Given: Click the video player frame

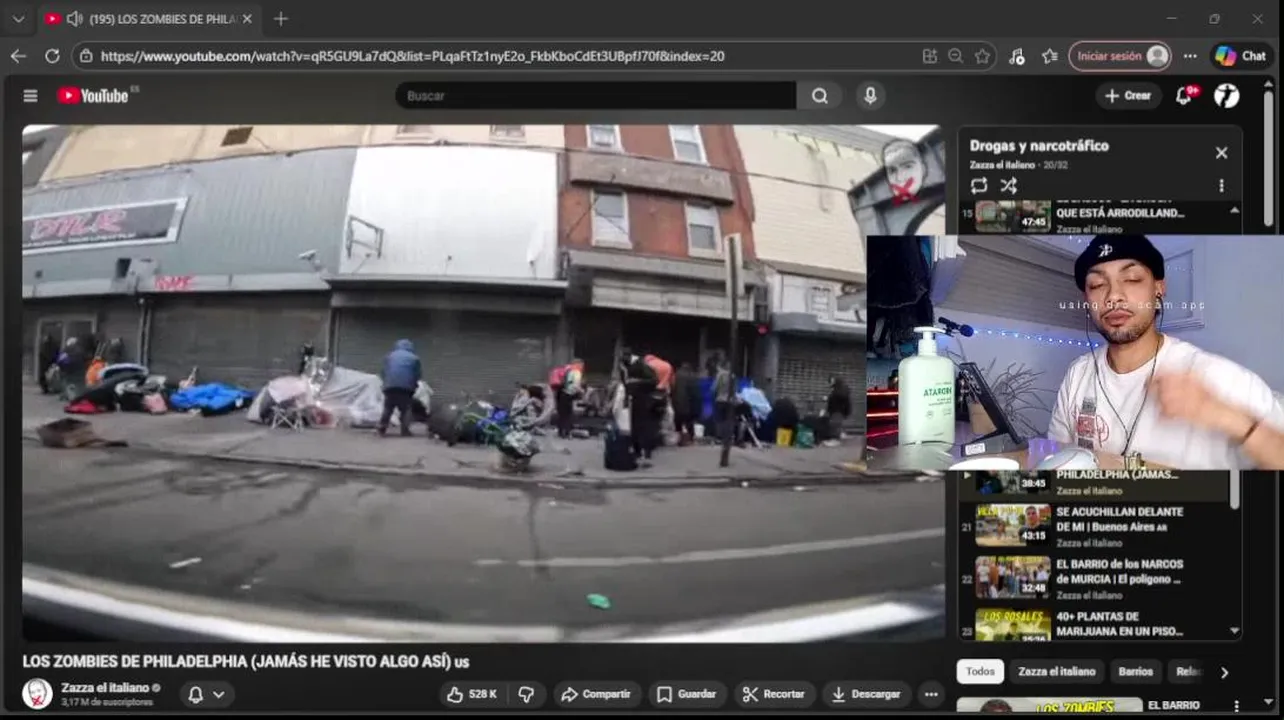Looking at the screenshot, I should (483, 383).
